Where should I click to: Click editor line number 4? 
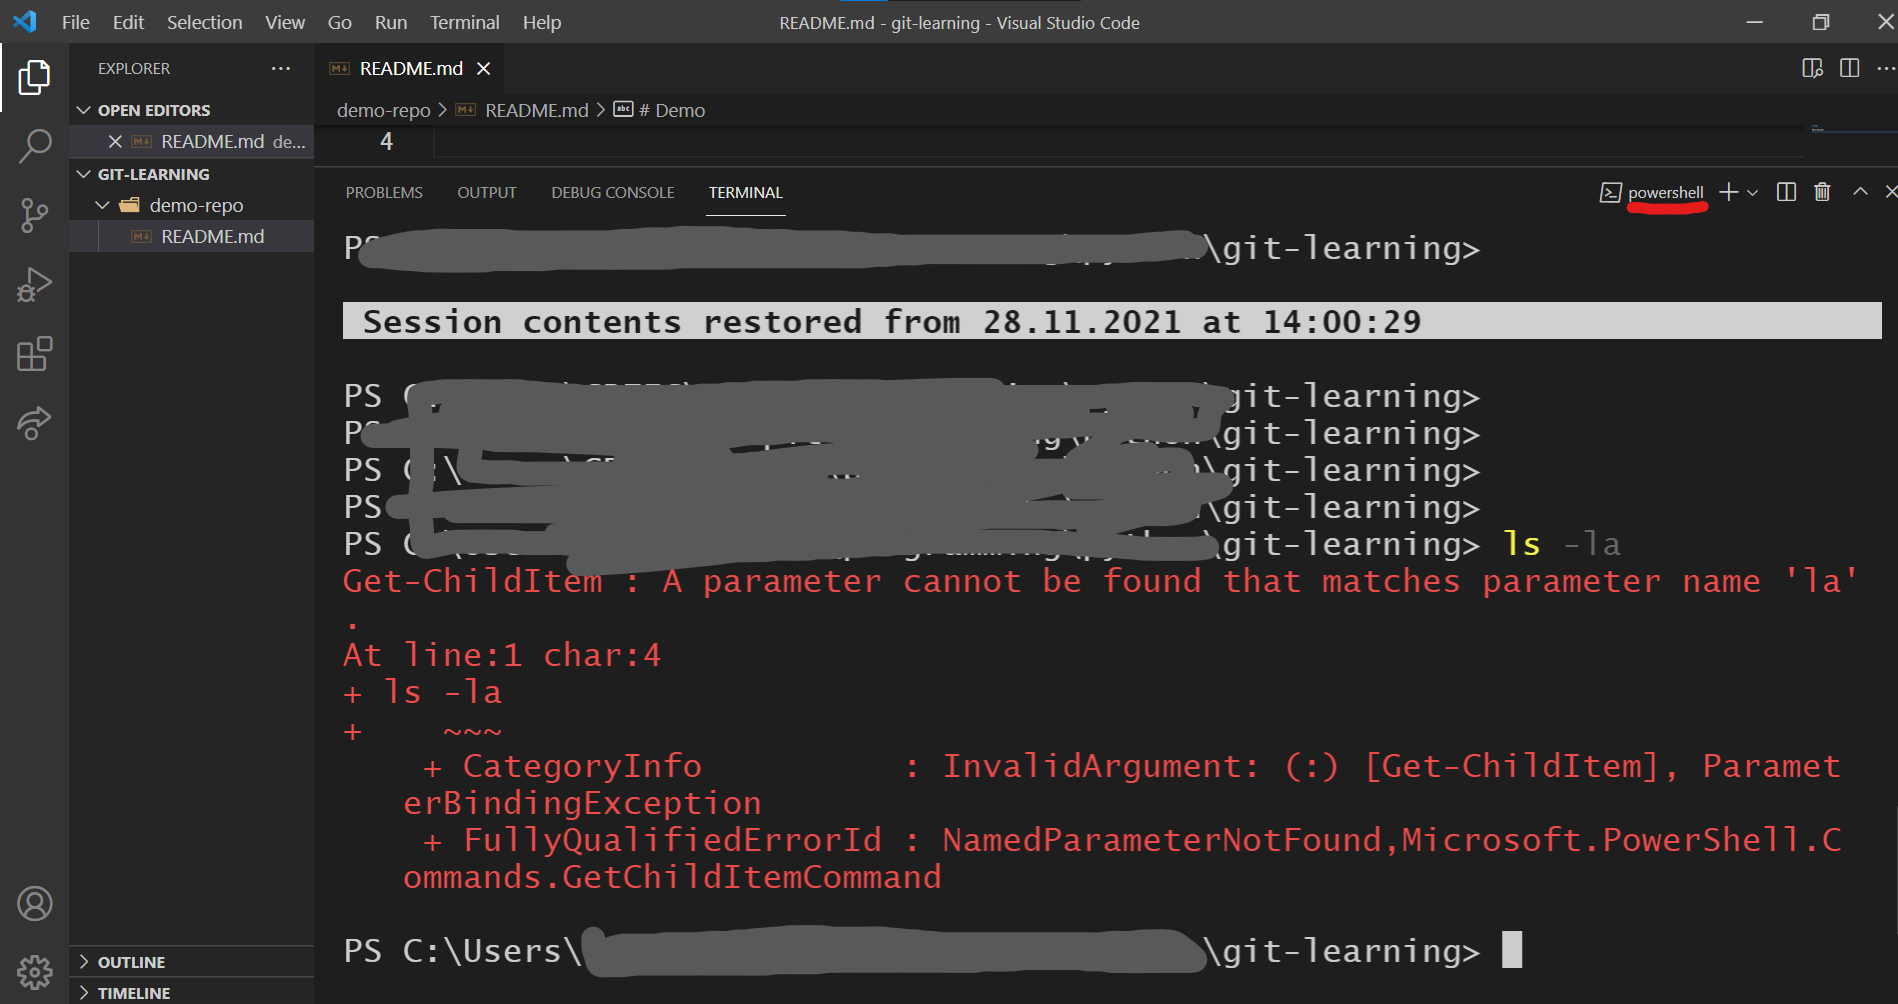[386, 142]
